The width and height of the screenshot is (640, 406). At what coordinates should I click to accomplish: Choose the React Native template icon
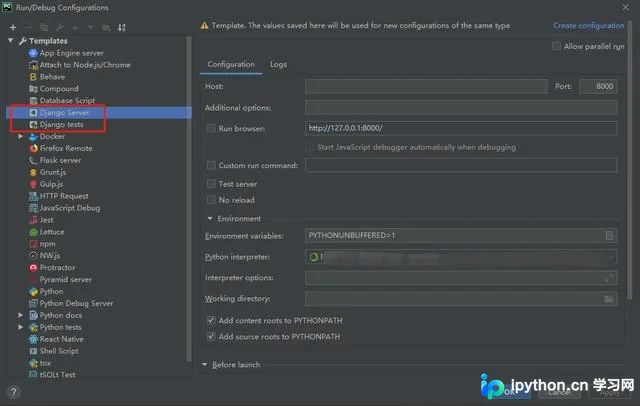pos(33,339)
